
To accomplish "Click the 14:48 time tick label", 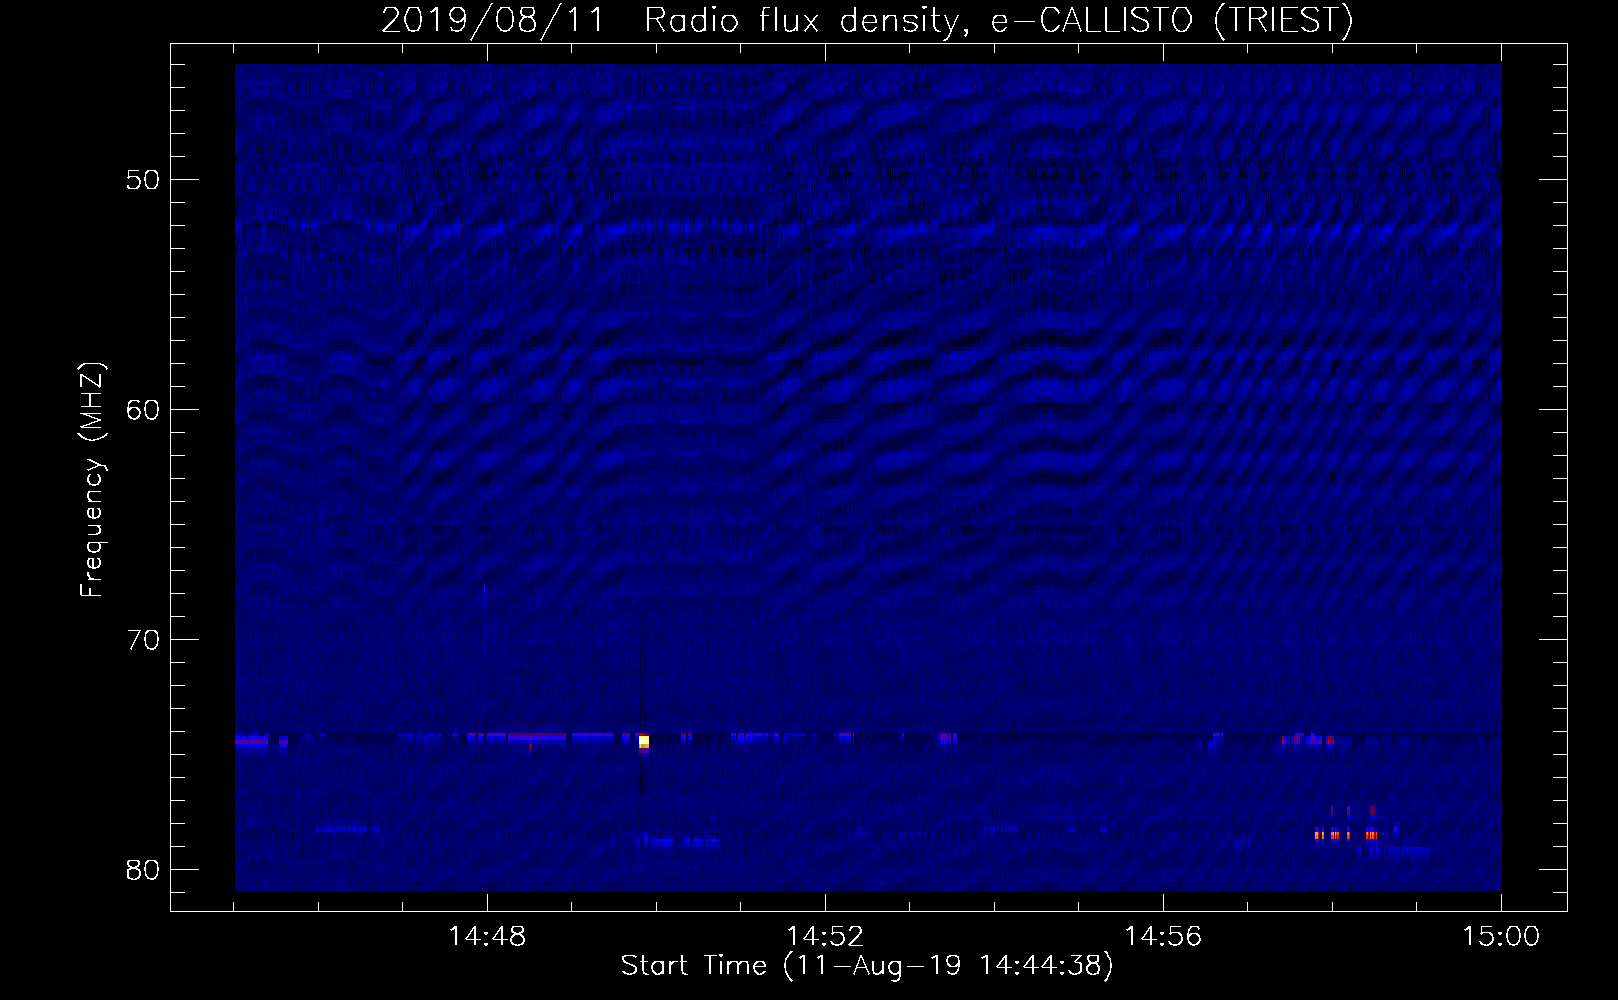I will point(487,937).
